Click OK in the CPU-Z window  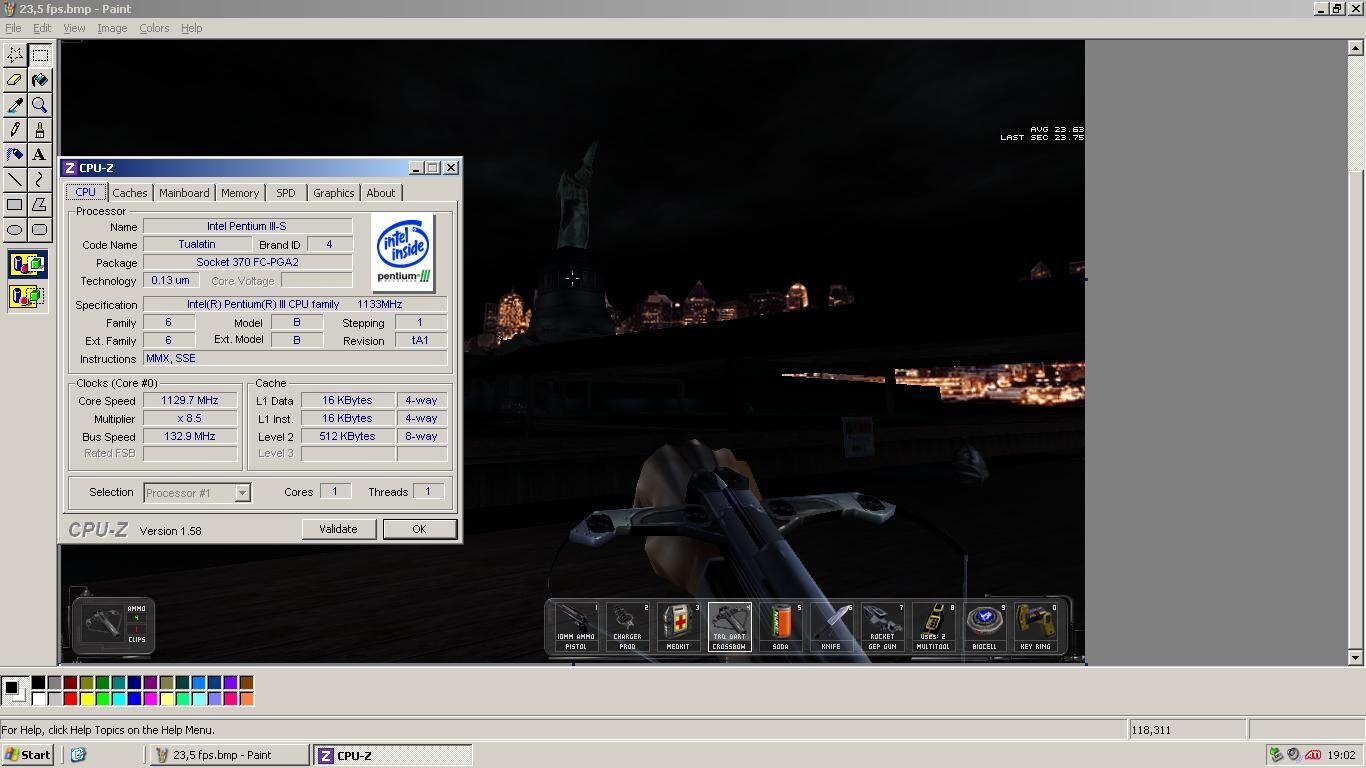419,529
